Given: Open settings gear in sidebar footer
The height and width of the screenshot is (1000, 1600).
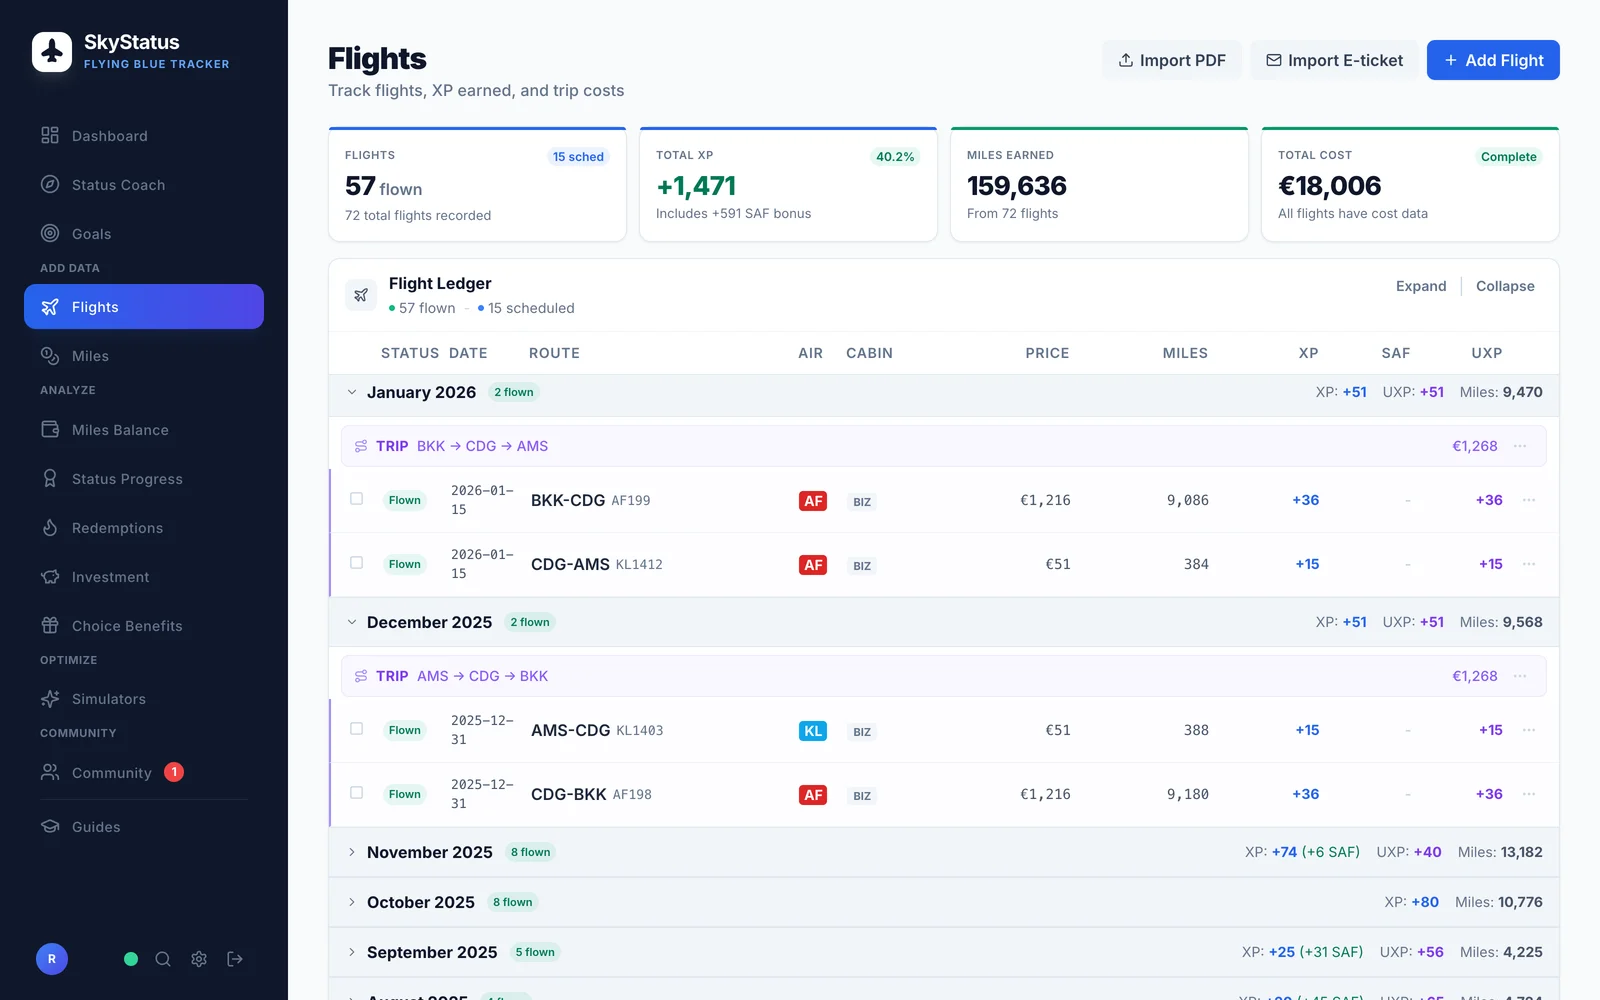Looking at the screenshot, I should [199, 959].
